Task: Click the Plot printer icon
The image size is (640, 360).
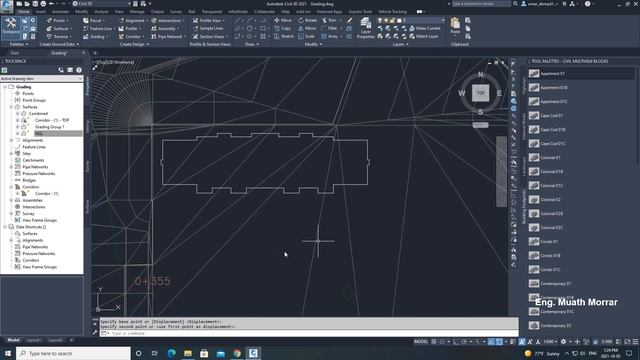Action: [43, 4]
